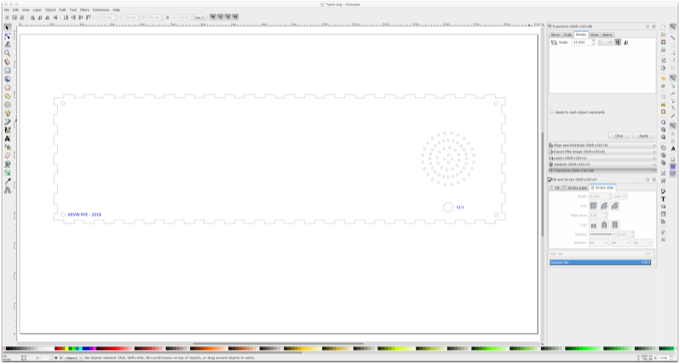This screenshot has width=680, height=364.
Task: Click the Print document icon
Action: pos(664,50)
